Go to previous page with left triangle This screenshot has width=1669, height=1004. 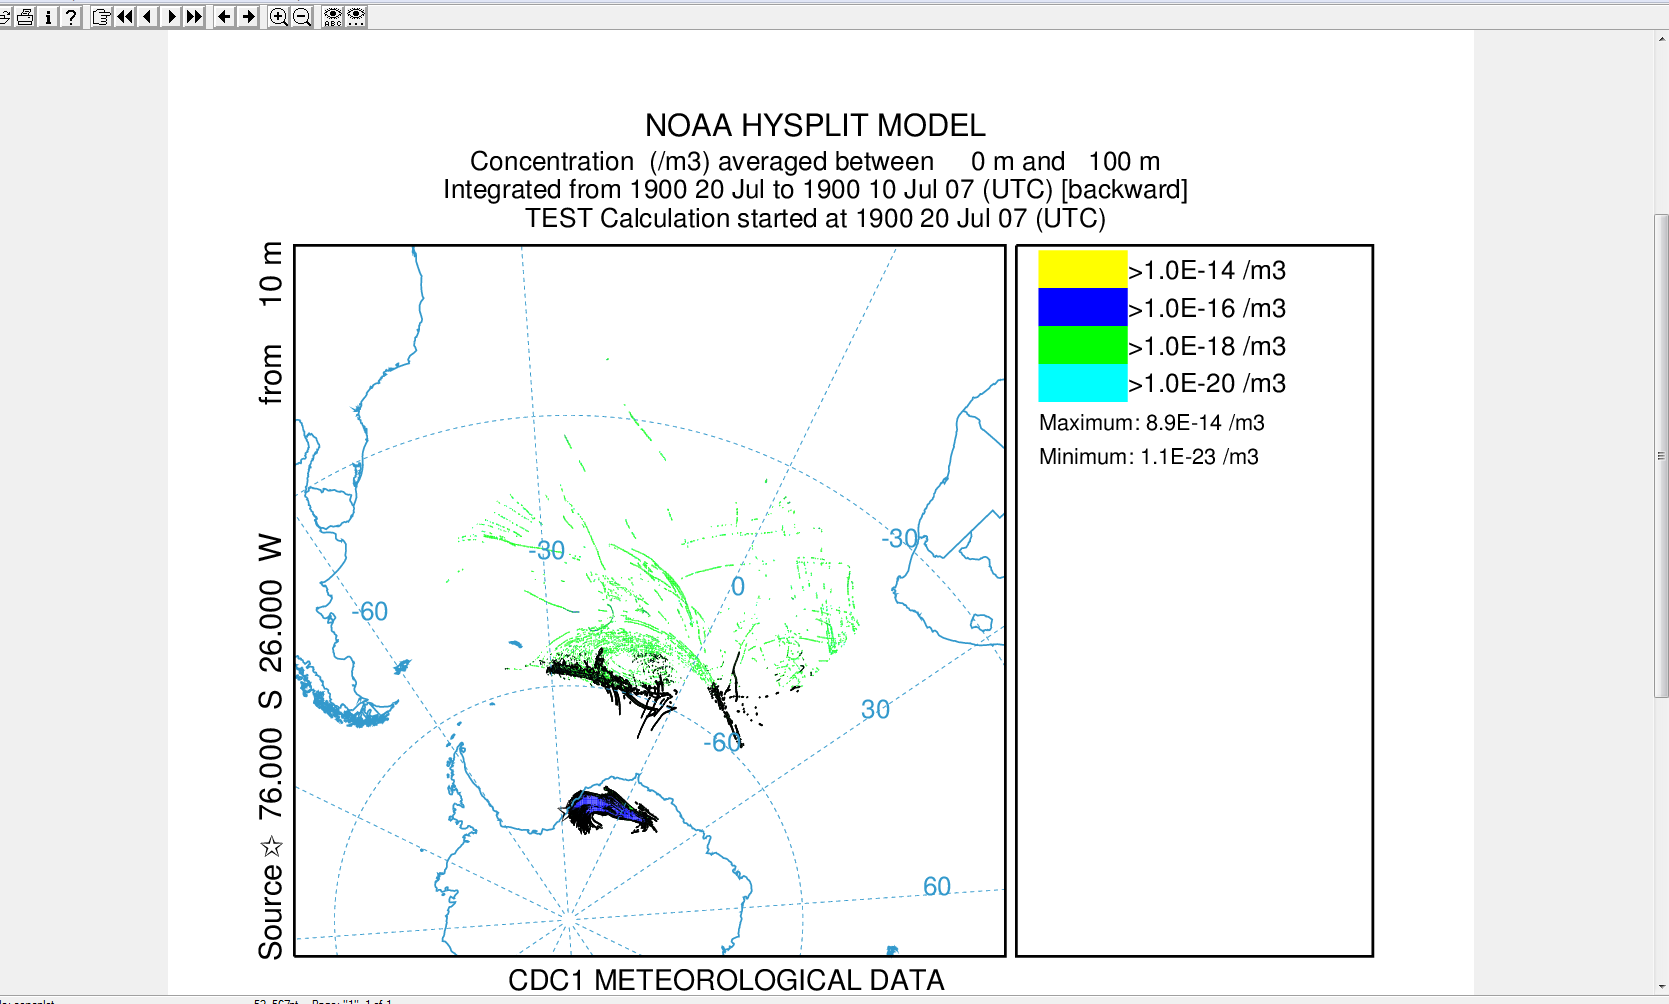click(147, 16)
